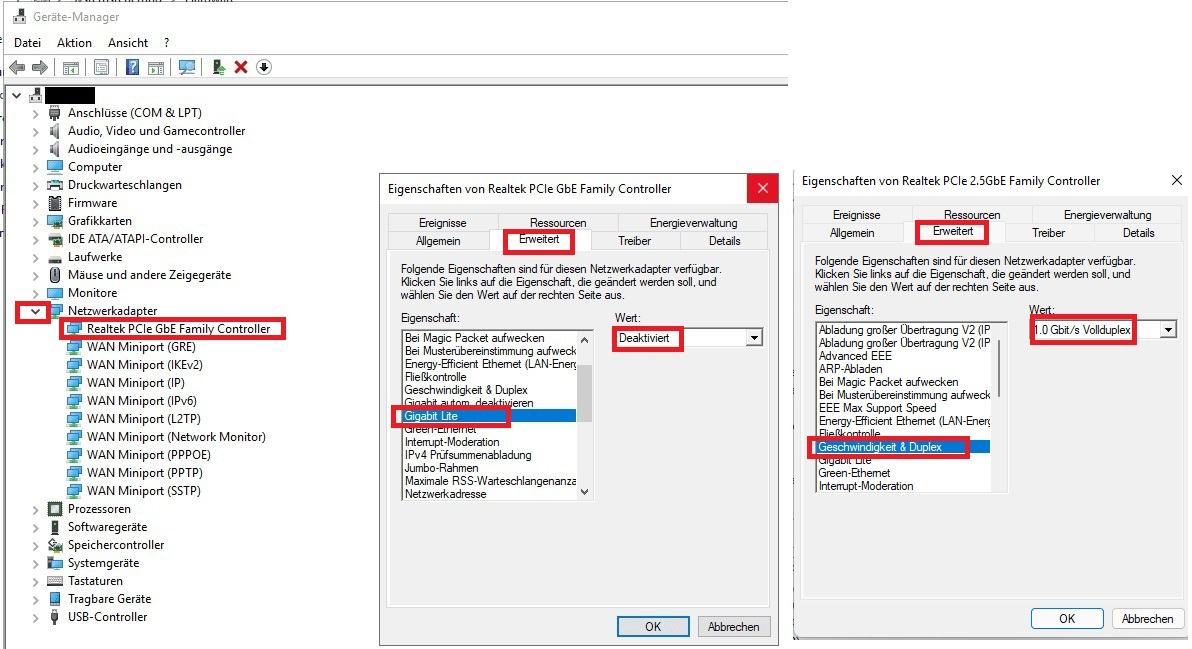
Task: Click the Tastaturen keyboard icon in tree
Action: pos(55,581)
